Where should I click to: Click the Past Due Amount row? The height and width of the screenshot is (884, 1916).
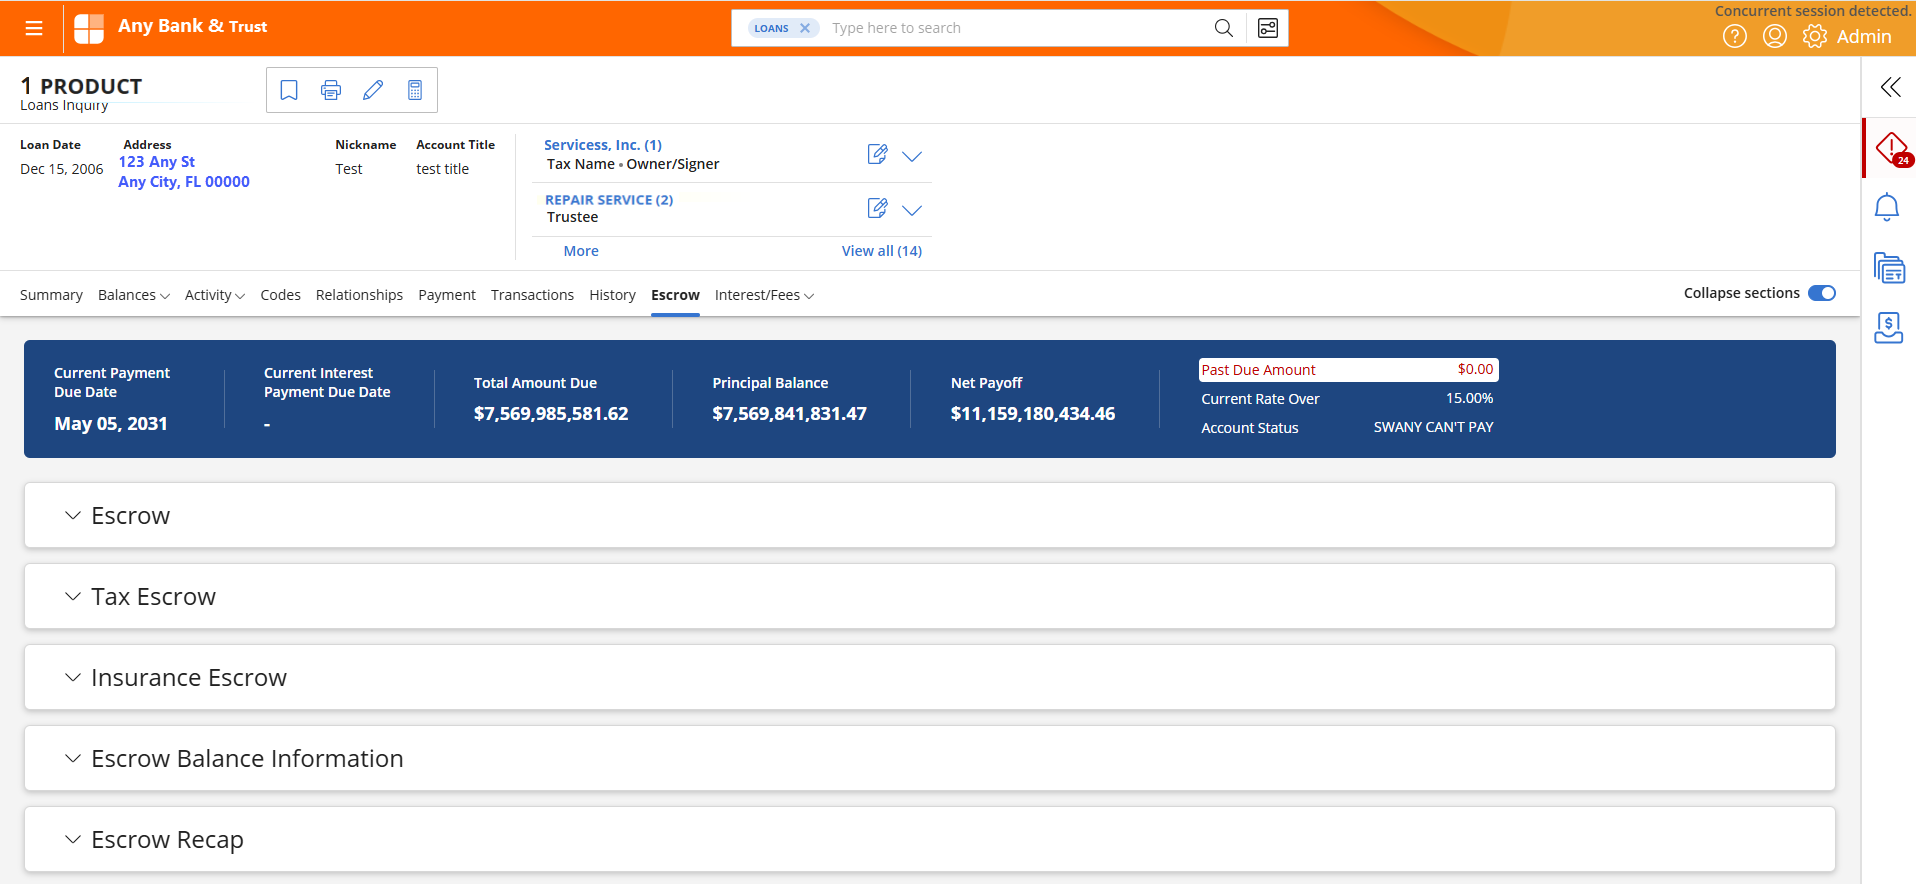coord(1348,370)
